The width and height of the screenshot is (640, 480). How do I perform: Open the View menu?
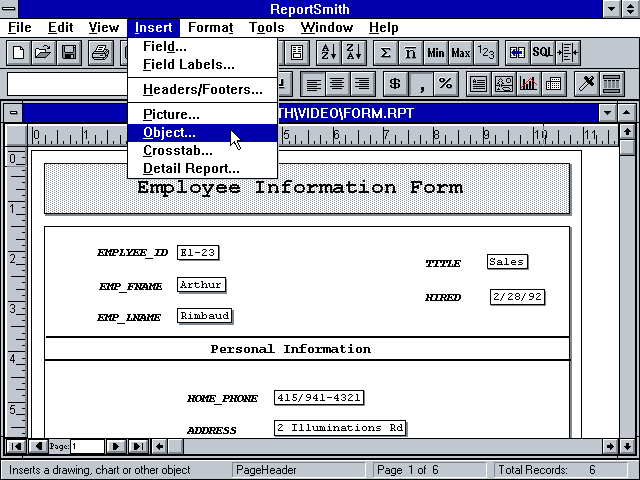coord(104,28)
